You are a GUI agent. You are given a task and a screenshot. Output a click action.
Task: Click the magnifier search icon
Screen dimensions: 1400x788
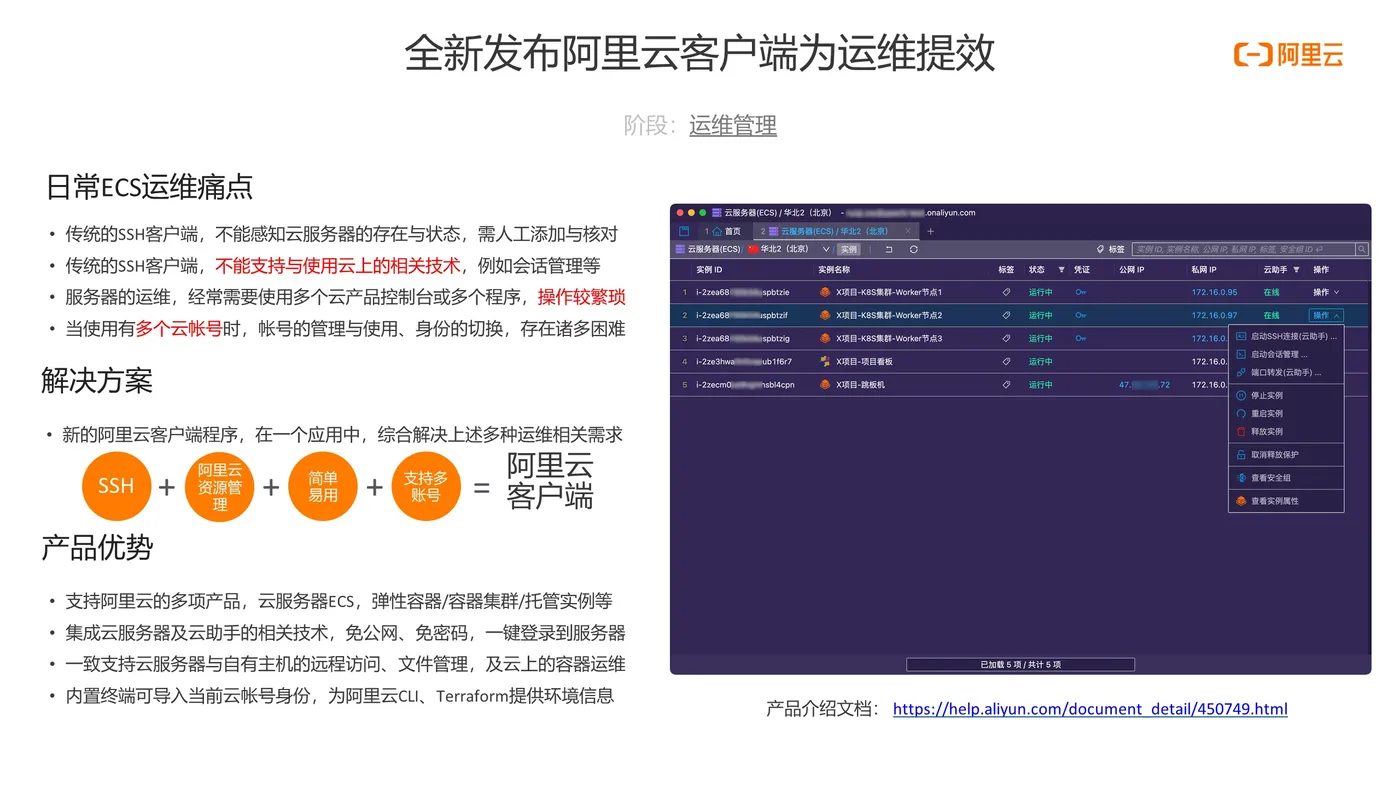coord(1361,249)
